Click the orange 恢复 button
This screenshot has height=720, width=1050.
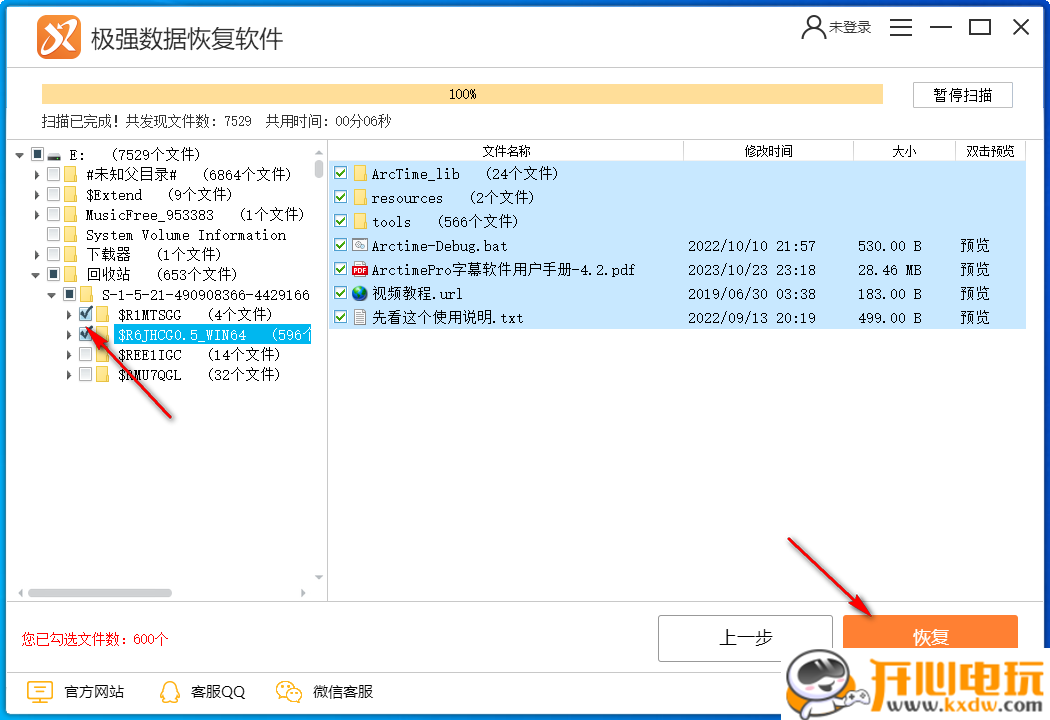click(930, 632)
